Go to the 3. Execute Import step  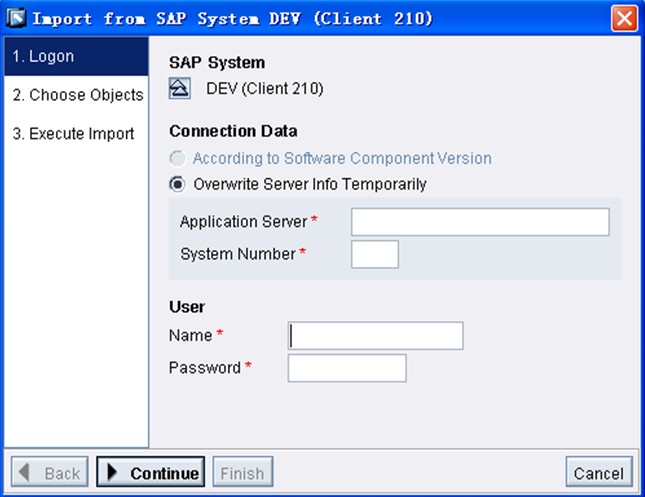[77, 133]
